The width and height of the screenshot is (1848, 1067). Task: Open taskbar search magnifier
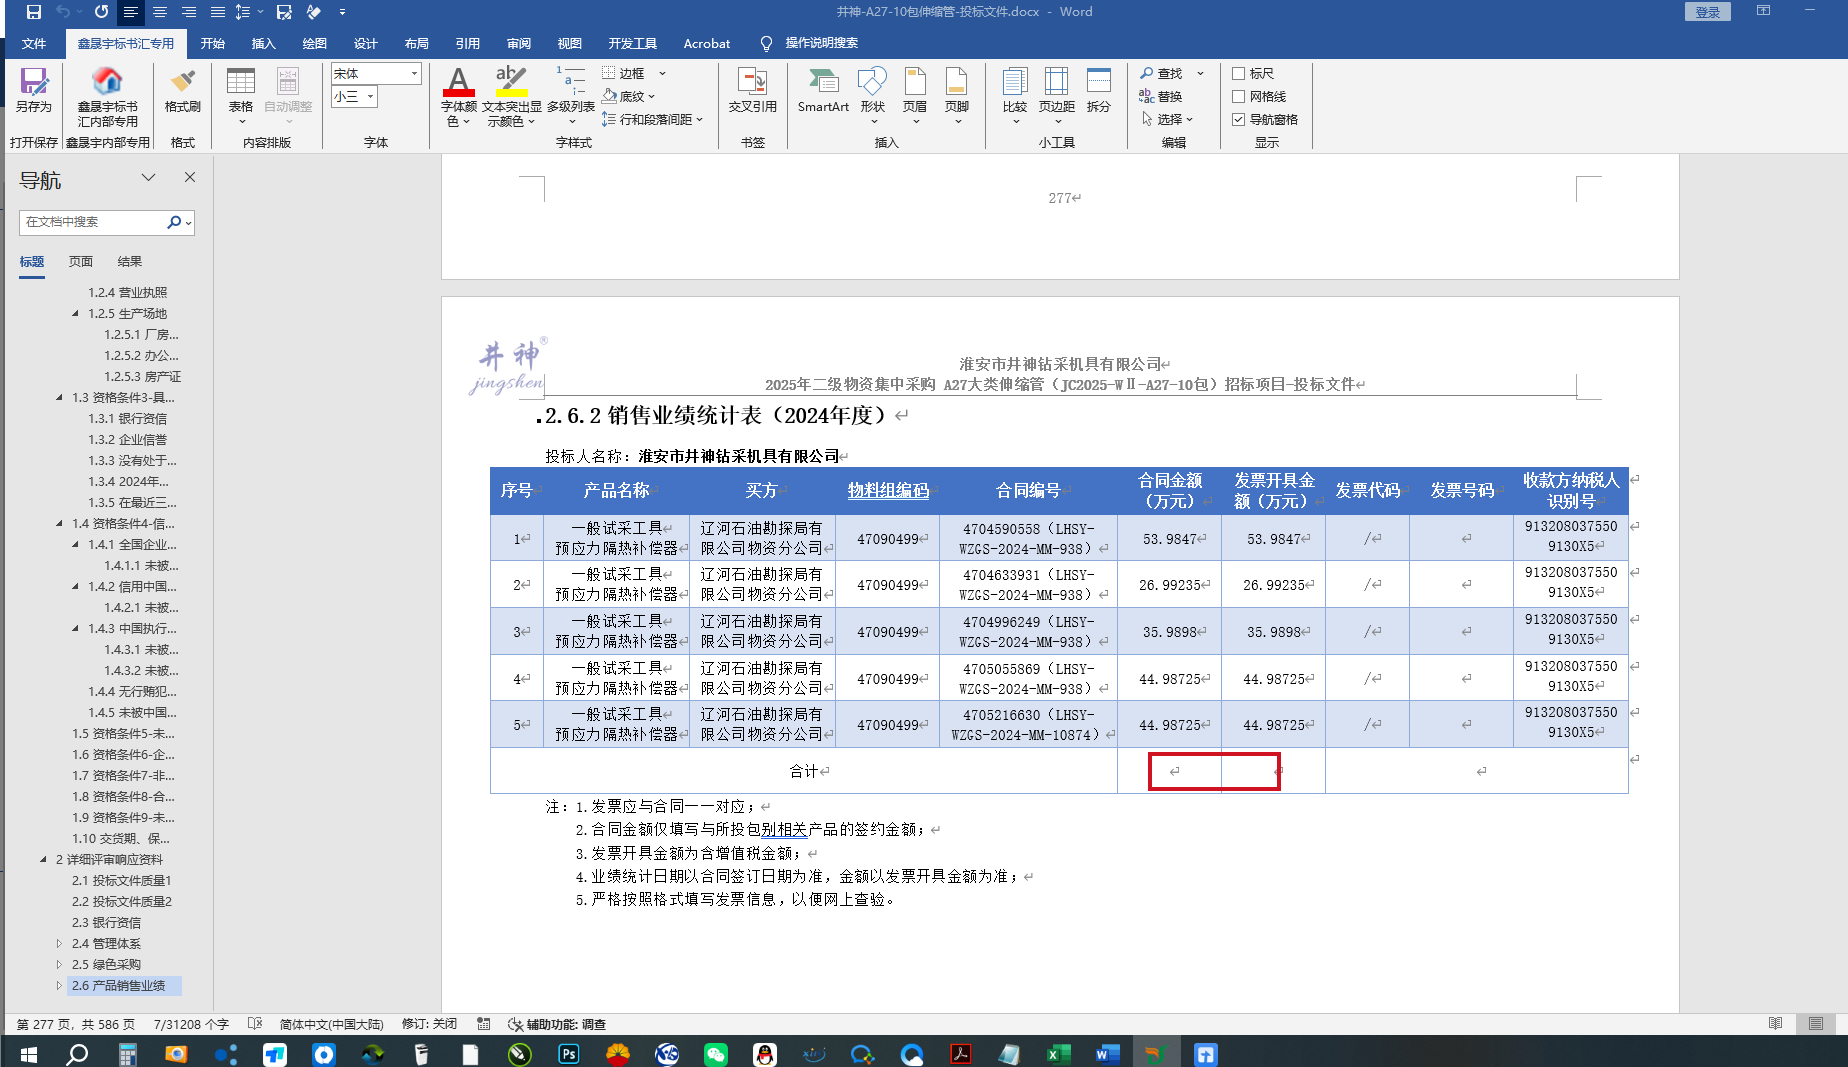(x=77, y=1053)
